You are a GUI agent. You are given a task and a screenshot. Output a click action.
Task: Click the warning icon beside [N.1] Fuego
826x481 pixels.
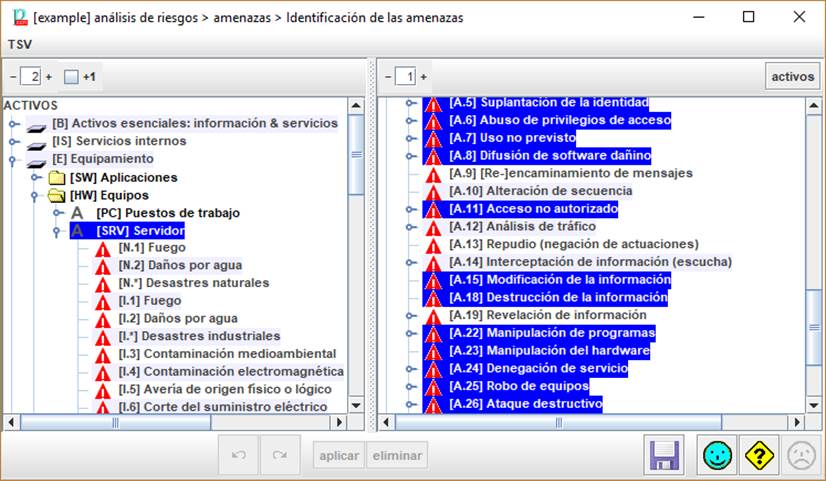pos(103,248)
